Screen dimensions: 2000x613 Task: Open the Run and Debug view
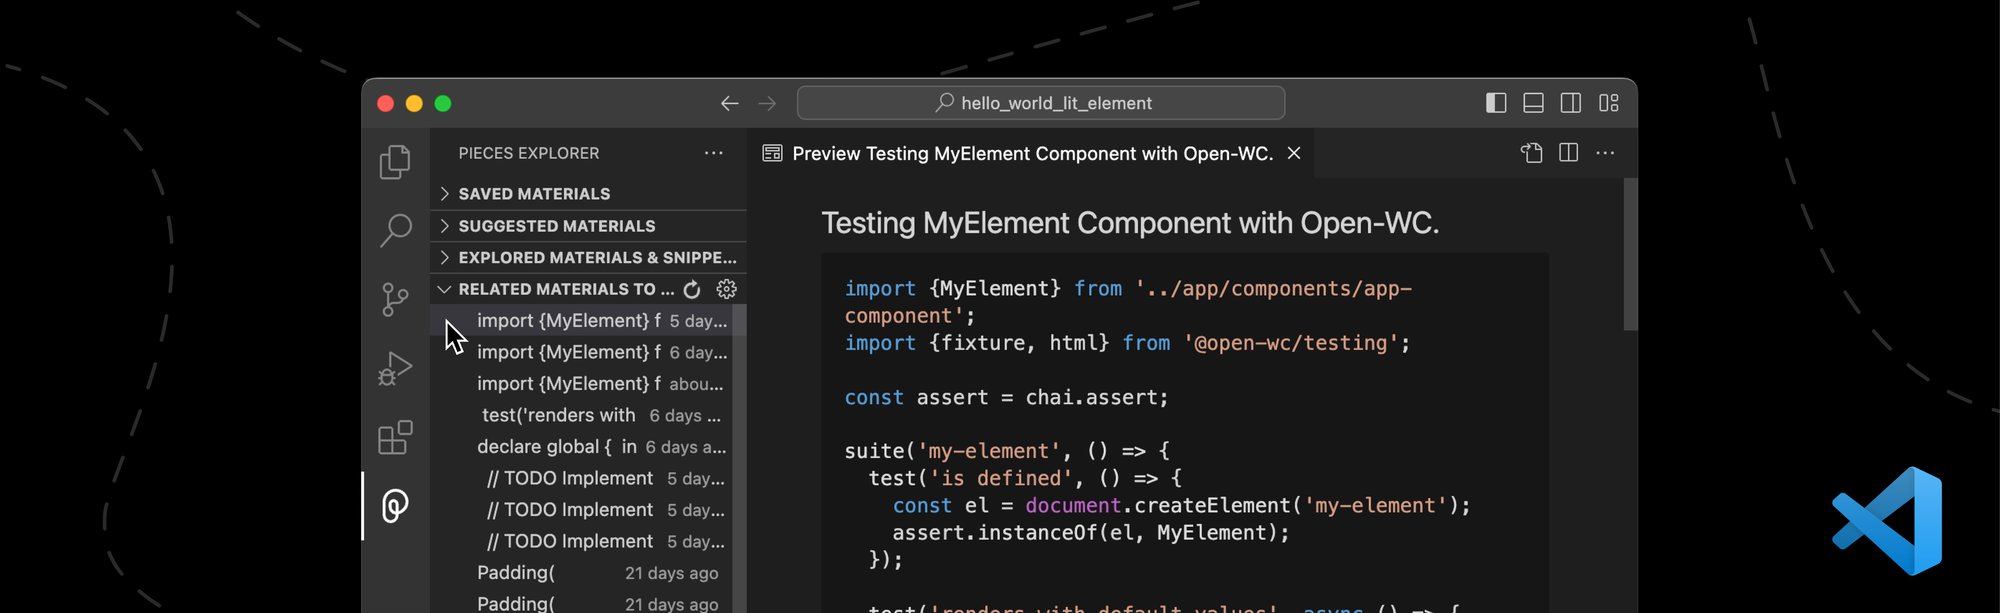[395, 368]
